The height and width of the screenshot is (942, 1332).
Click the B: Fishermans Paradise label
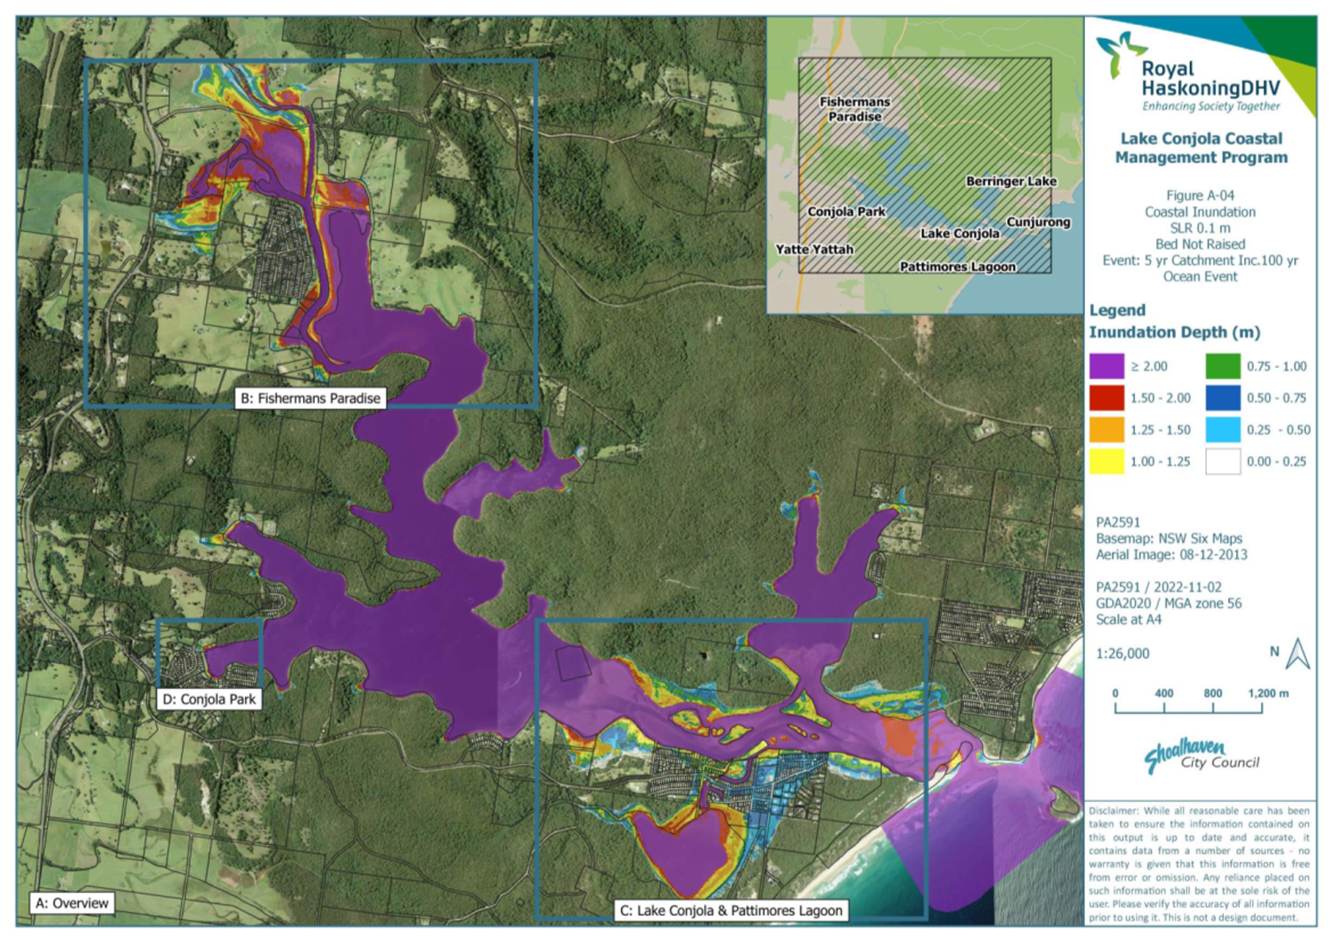310,398
